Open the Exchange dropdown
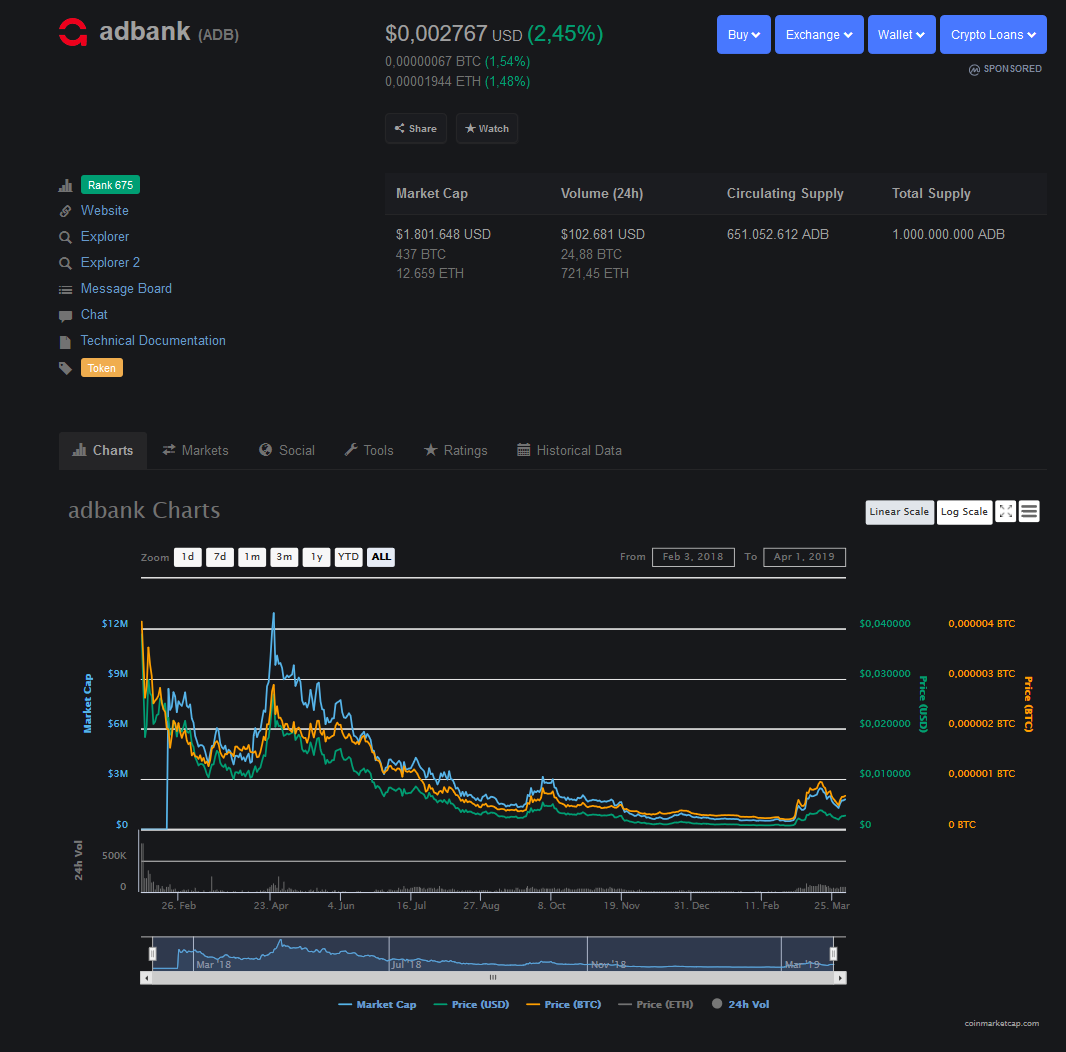 819,35
